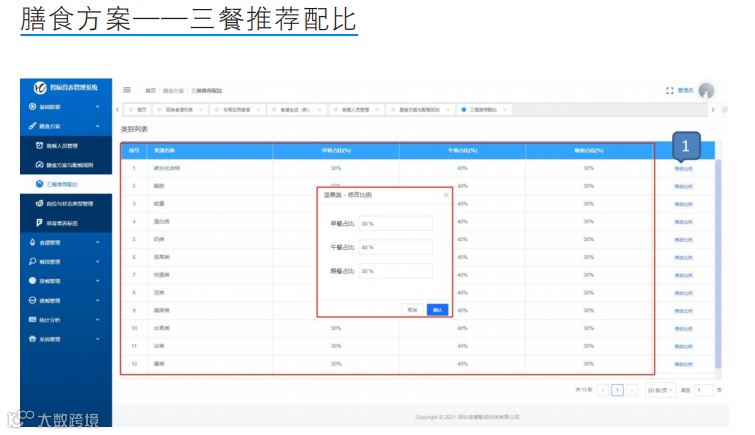755x435 pixels.
Task: Click 修改比例 link for row 1
Action: pyautogui.click(x=683, y=169)
